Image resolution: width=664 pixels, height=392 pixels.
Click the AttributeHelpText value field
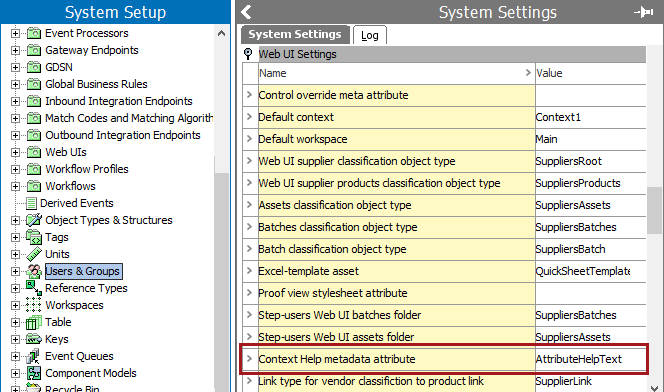tap(590, 359)
